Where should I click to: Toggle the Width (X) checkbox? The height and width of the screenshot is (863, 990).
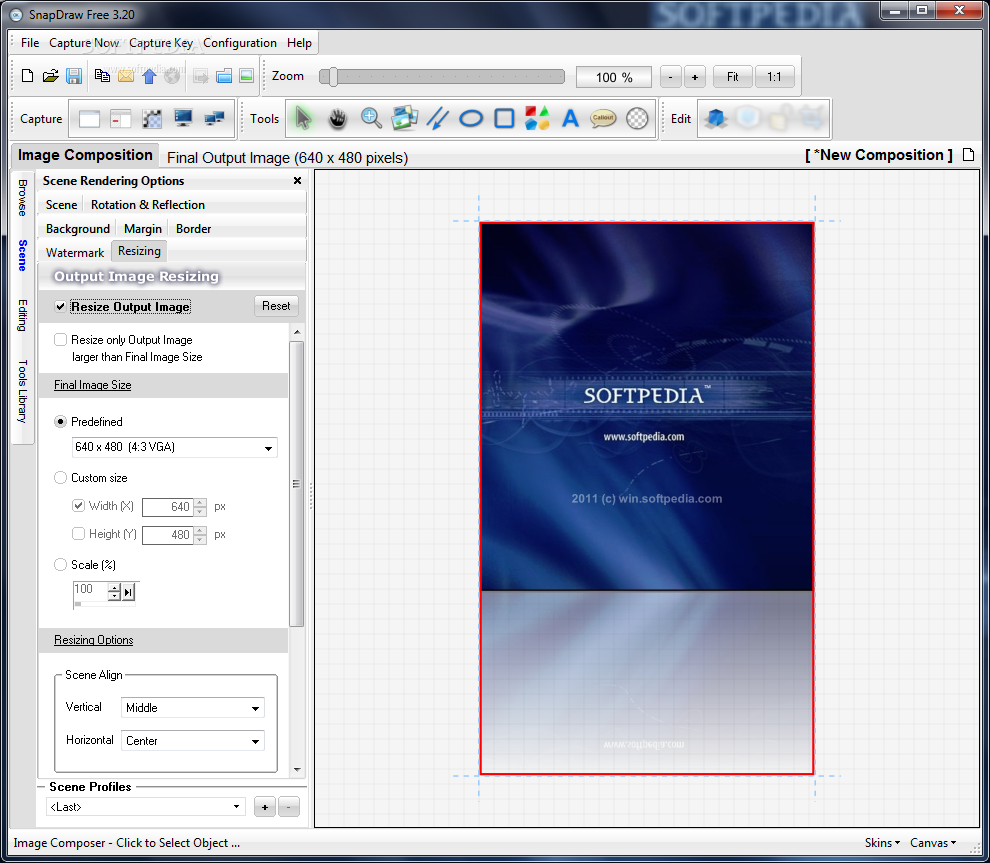click(78, 506)
